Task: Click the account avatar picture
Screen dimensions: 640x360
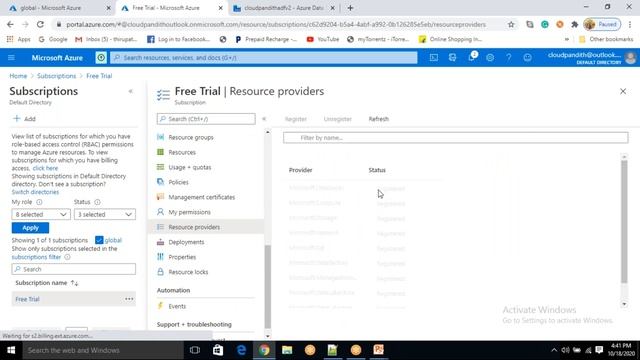Action: click(x=630, y=58)
